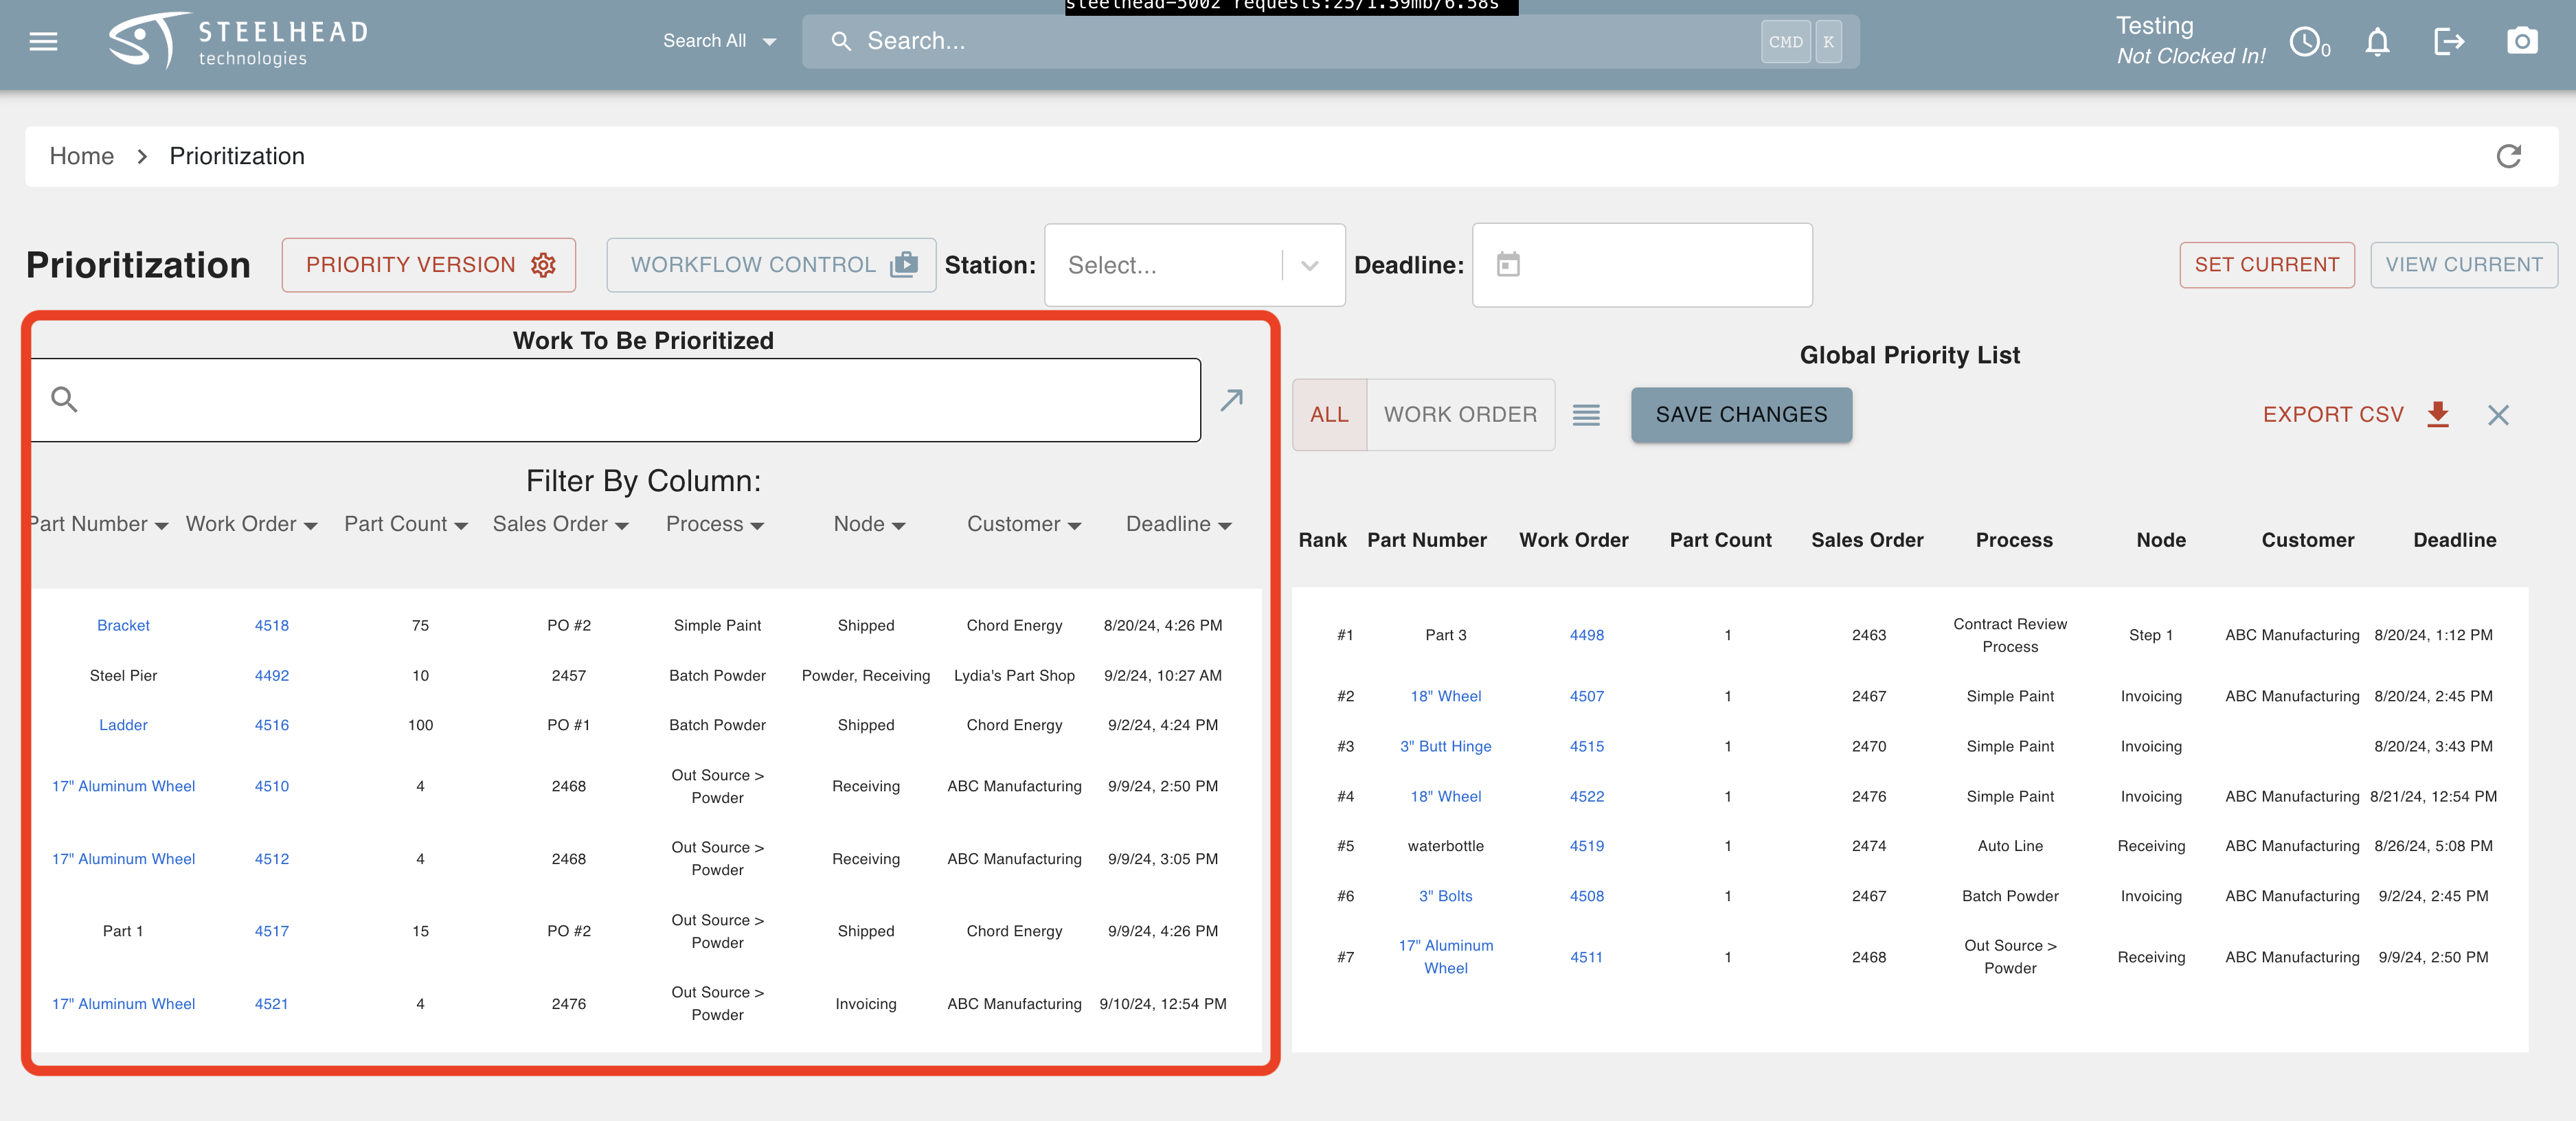Open the Station select dropdown
This screenshot has height=1121, width=2576.
[x=1195, y=265]
